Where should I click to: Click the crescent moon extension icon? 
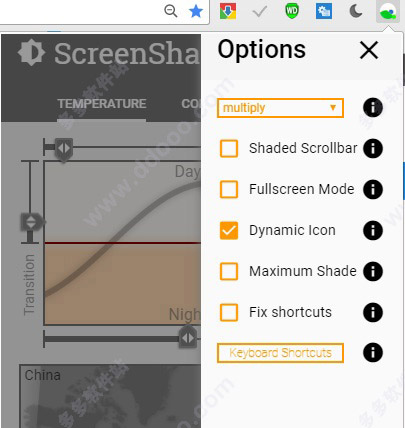[x=356, y=11]
